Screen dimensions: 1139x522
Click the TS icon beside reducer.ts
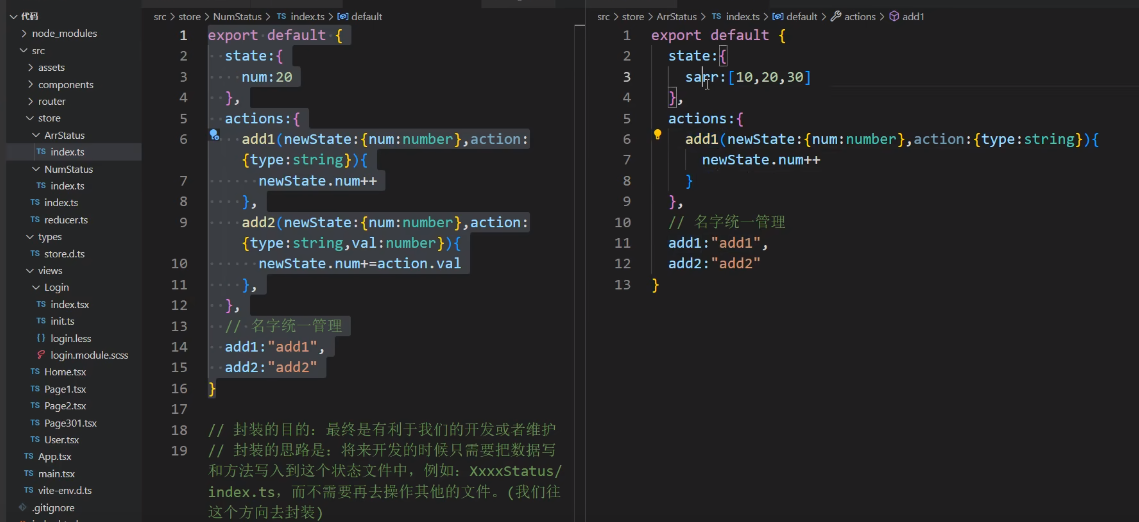[x=35, y=219]
